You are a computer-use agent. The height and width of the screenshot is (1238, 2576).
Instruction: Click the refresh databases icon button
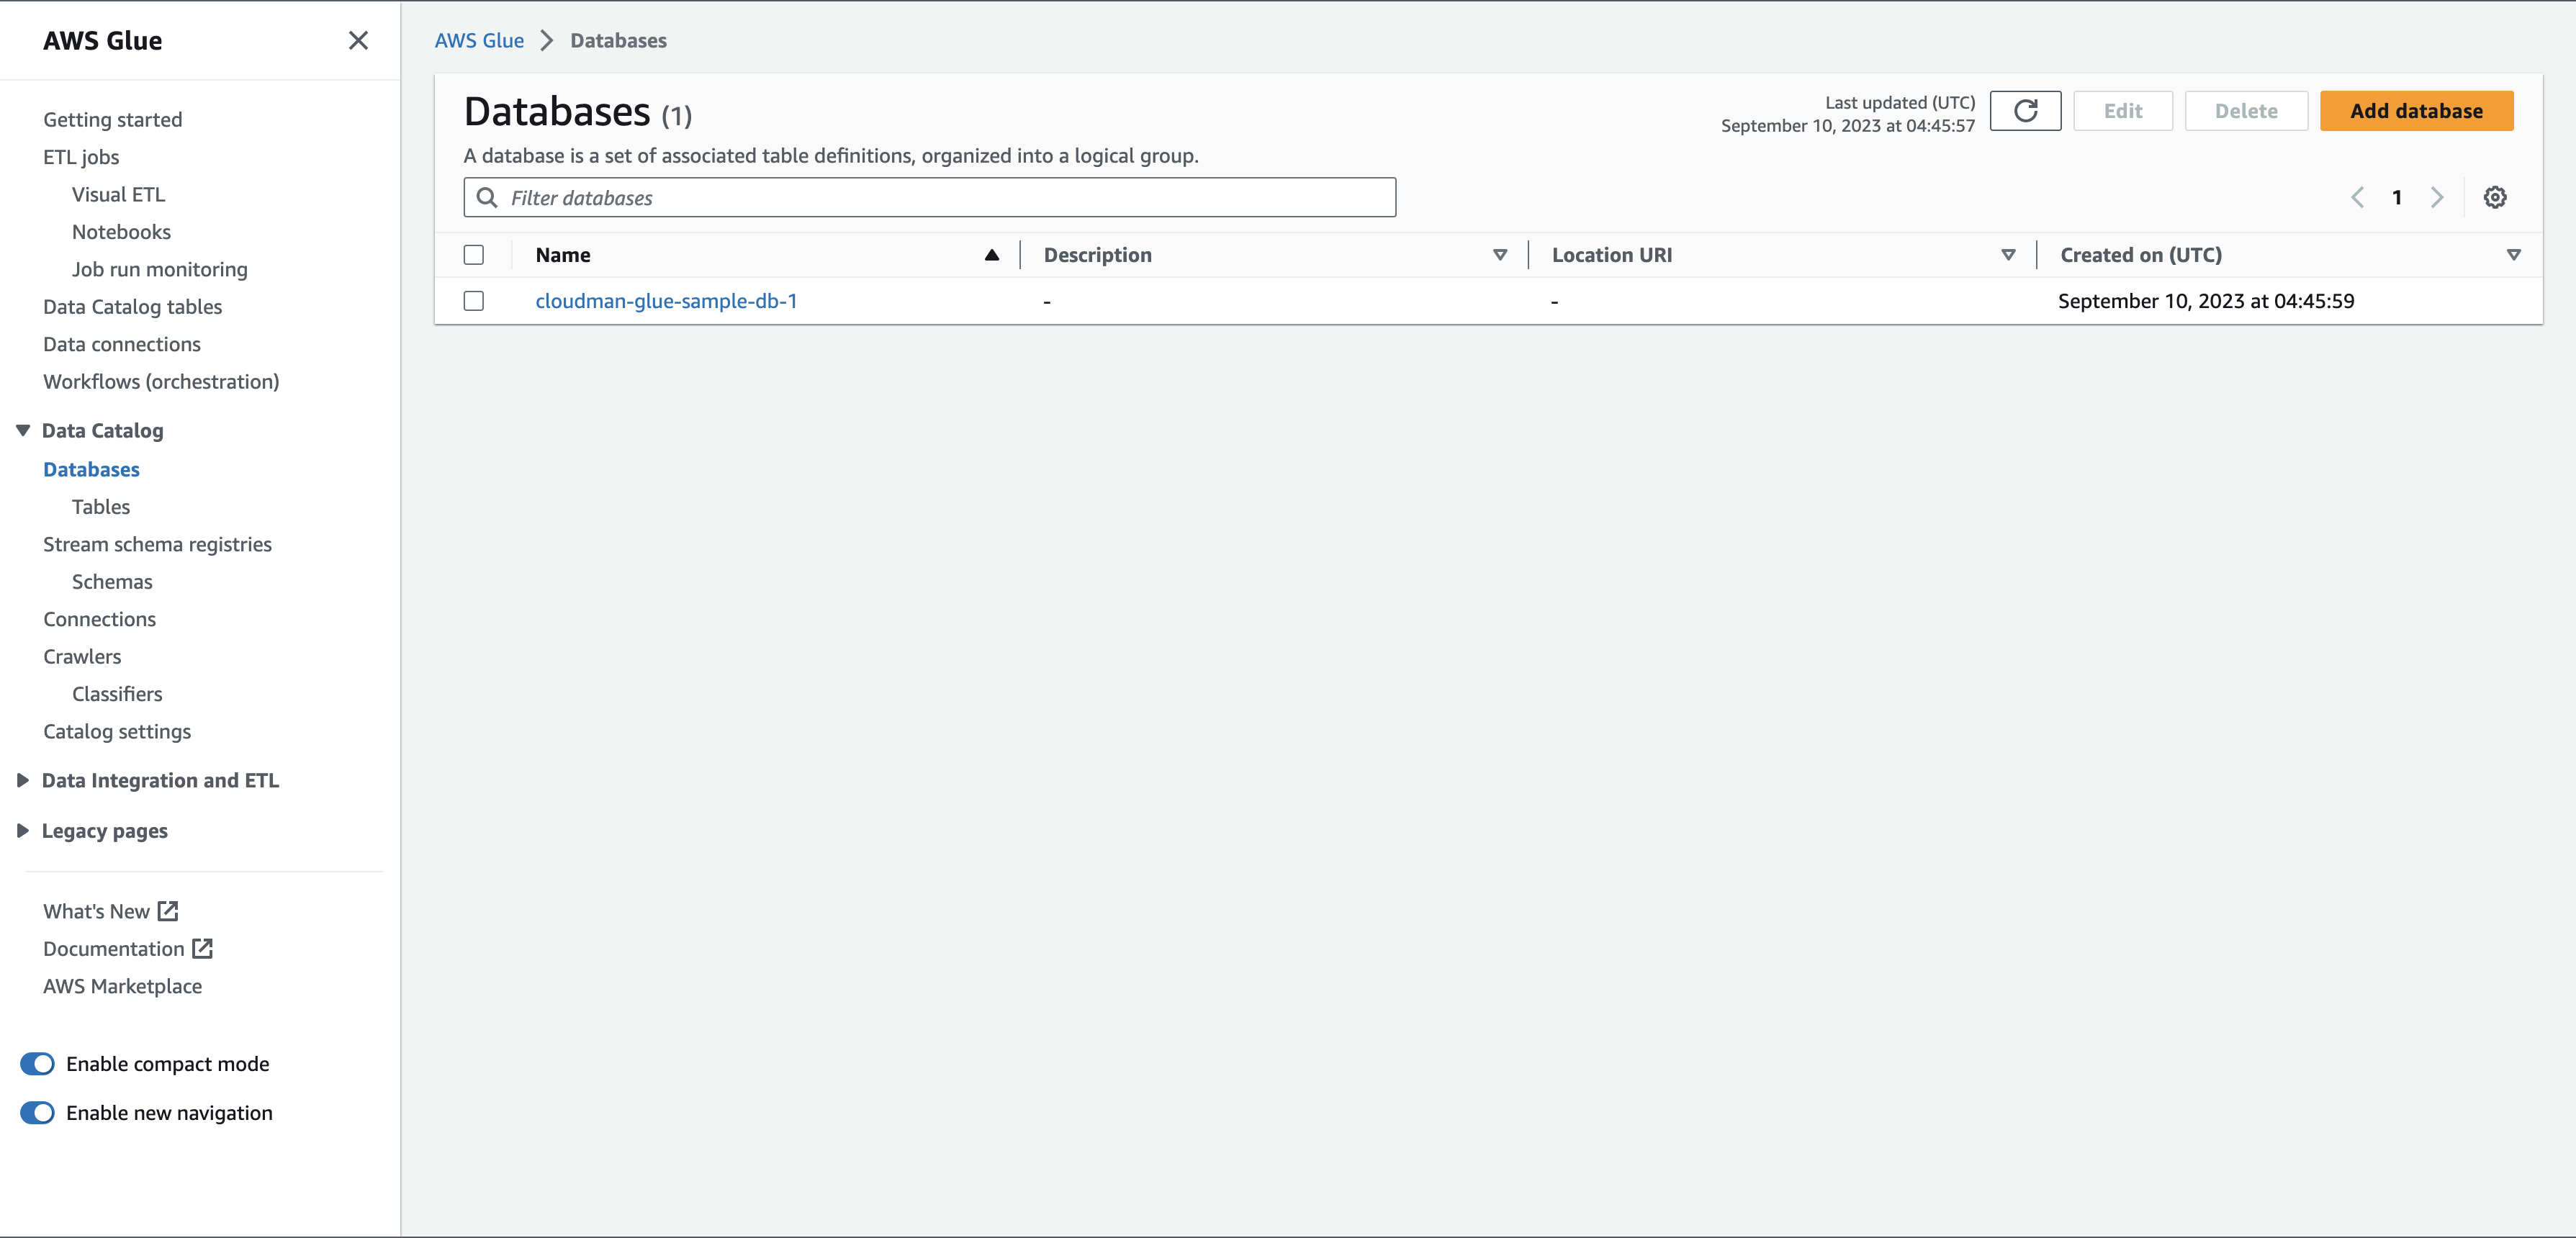2025,111
